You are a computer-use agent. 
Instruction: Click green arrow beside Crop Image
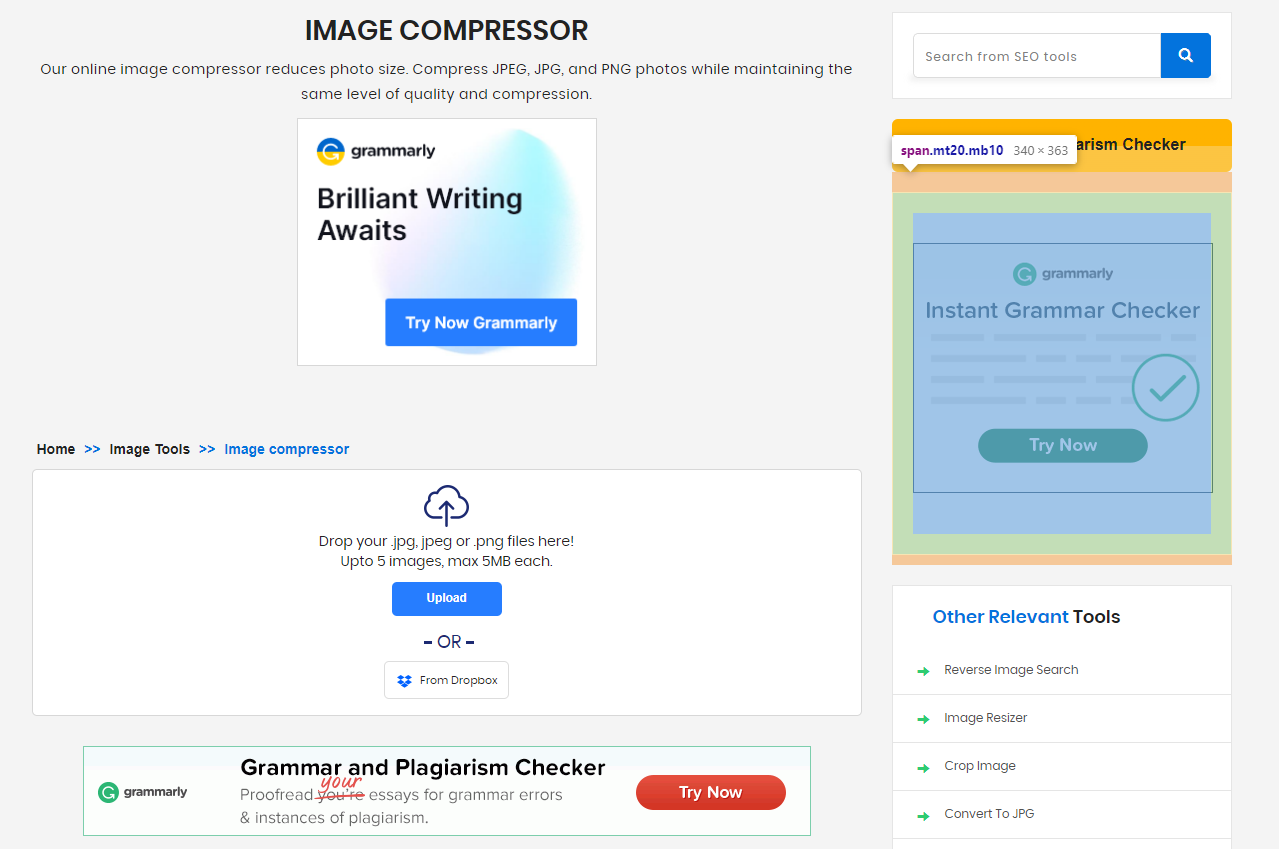[x=923, y=767]
